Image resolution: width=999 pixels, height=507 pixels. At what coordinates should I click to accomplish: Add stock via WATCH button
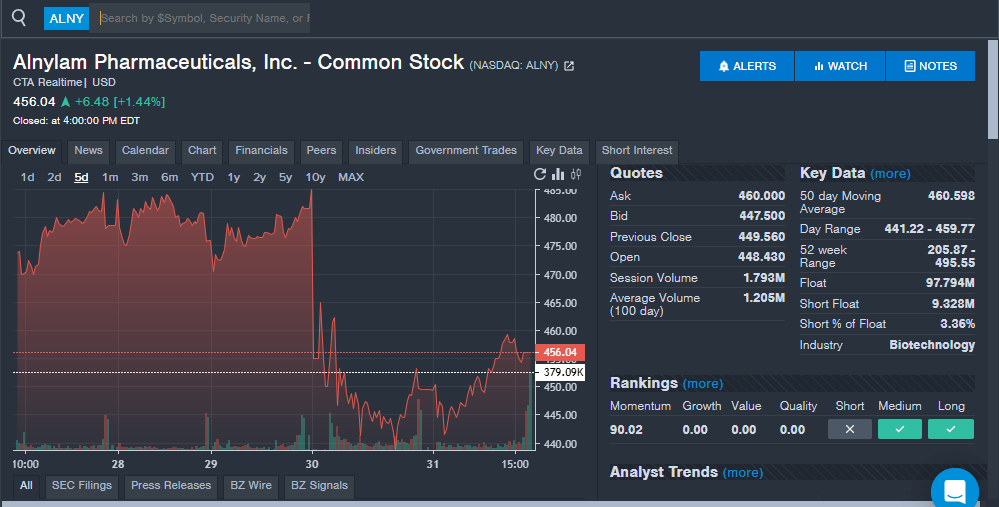coord(840,66)
